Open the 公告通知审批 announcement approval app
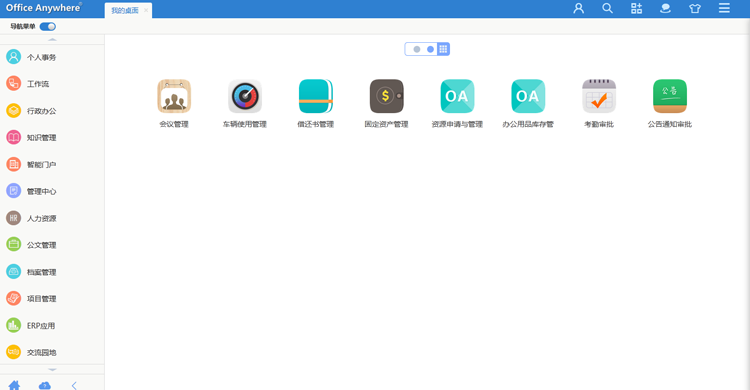The height and width of the screenshot is (390, 750). click(670, 96)
